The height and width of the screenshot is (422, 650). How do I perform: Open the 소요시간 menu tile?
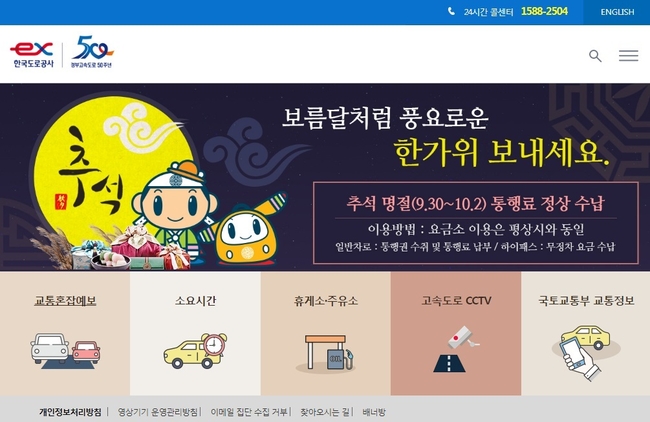pyautogui.click(x=195, y=334)
